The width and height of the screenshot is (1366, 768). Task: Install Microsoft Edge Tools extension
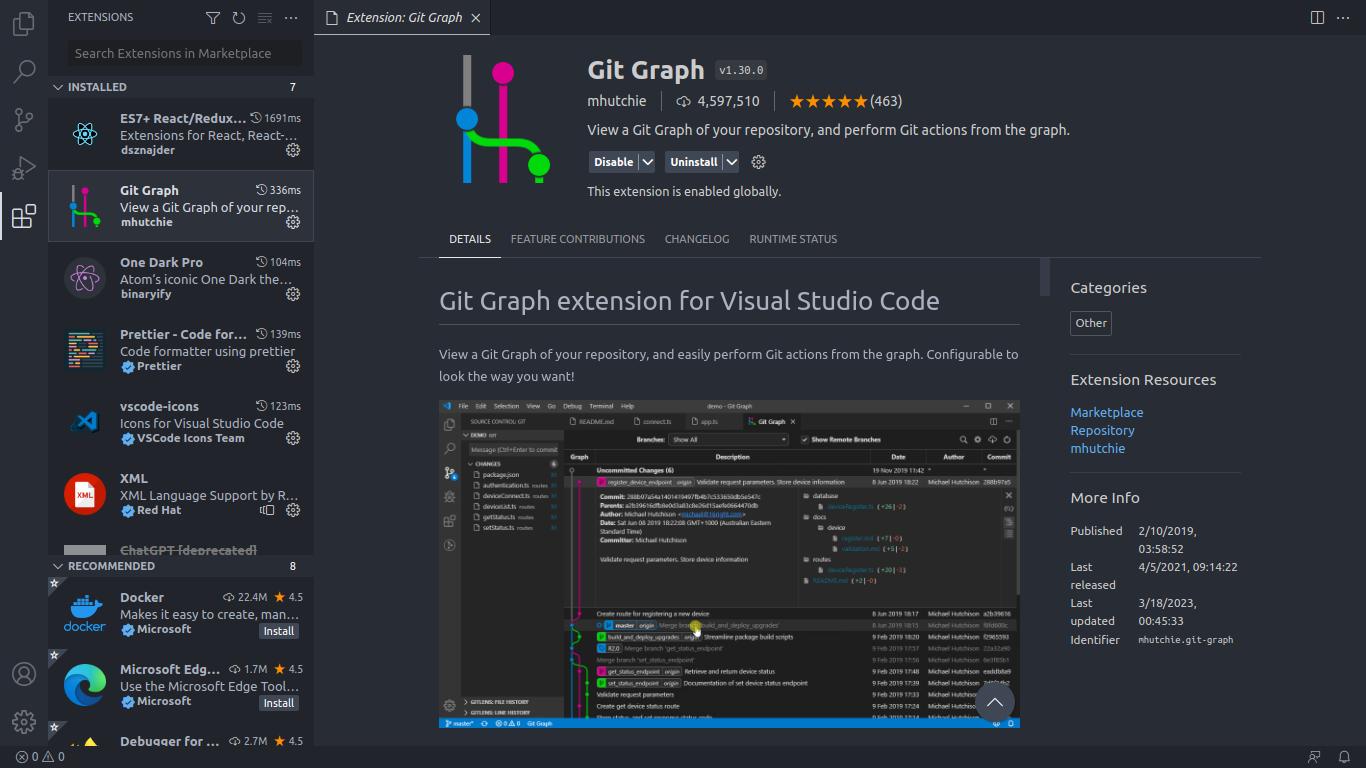(x=279, y=703)
